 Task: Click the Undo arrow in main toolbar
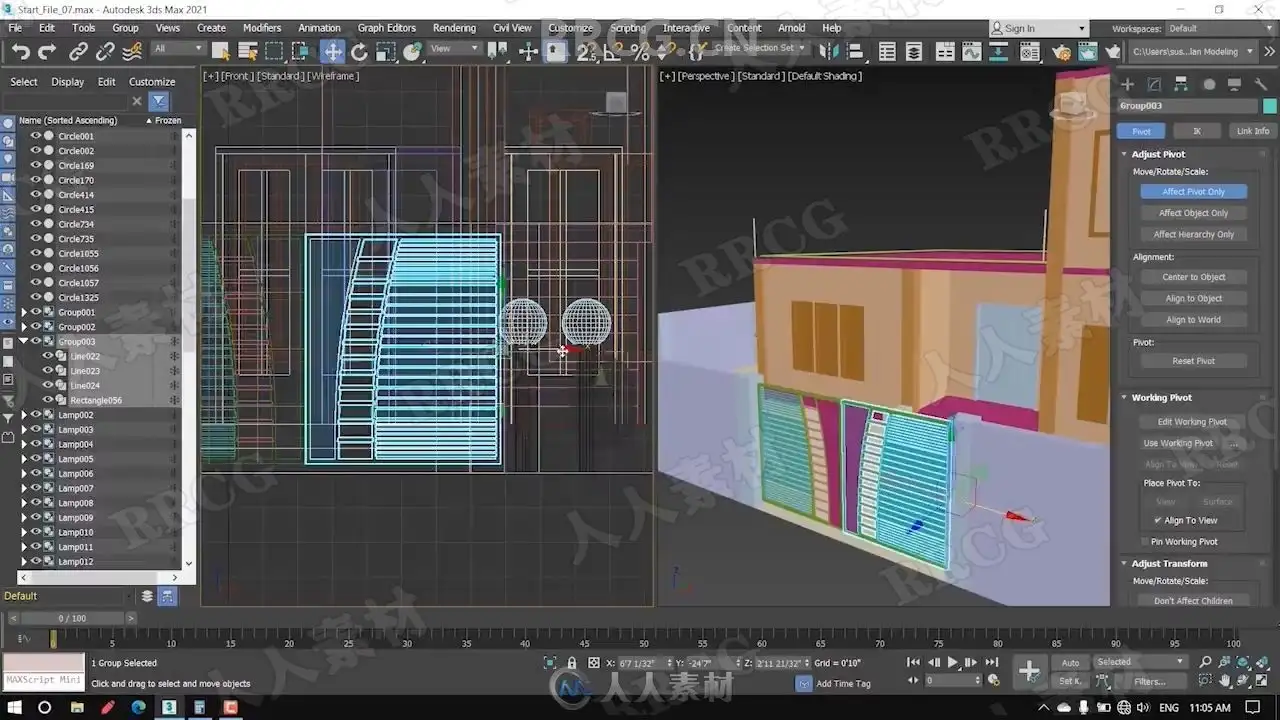(x=20, y=51)
